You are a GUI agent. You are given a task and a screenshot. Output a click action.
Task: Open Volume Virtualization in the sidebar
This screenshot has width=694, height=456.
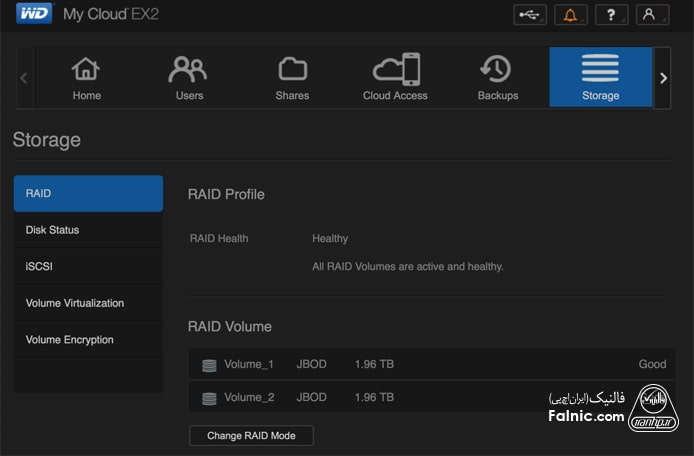[88, 303]
